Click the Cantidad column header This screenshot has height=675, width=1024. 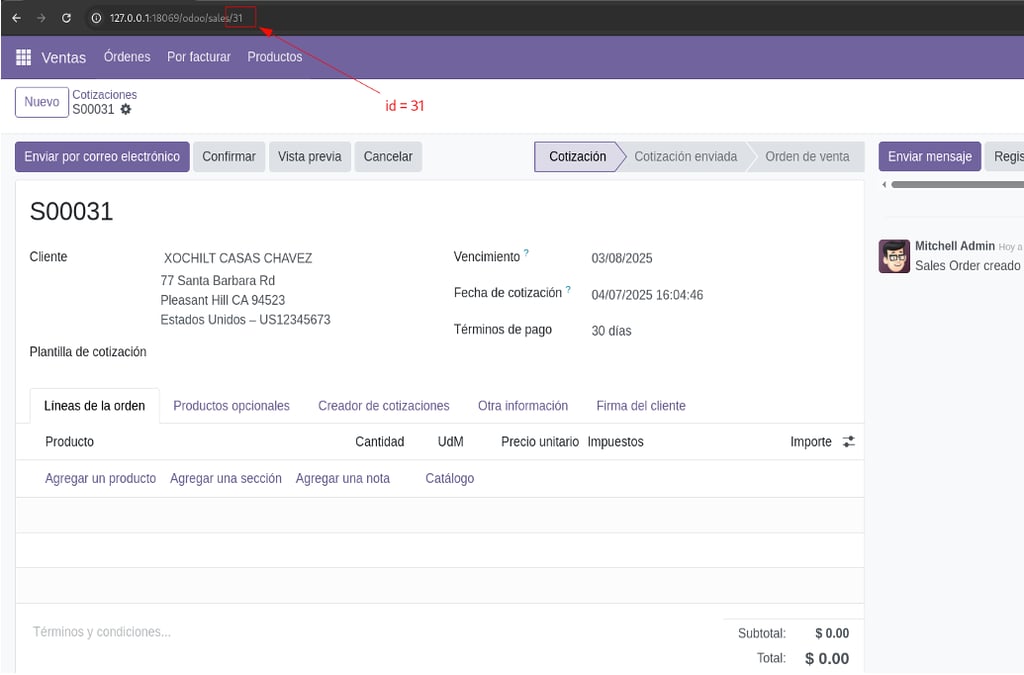click(x=379, y=442)
